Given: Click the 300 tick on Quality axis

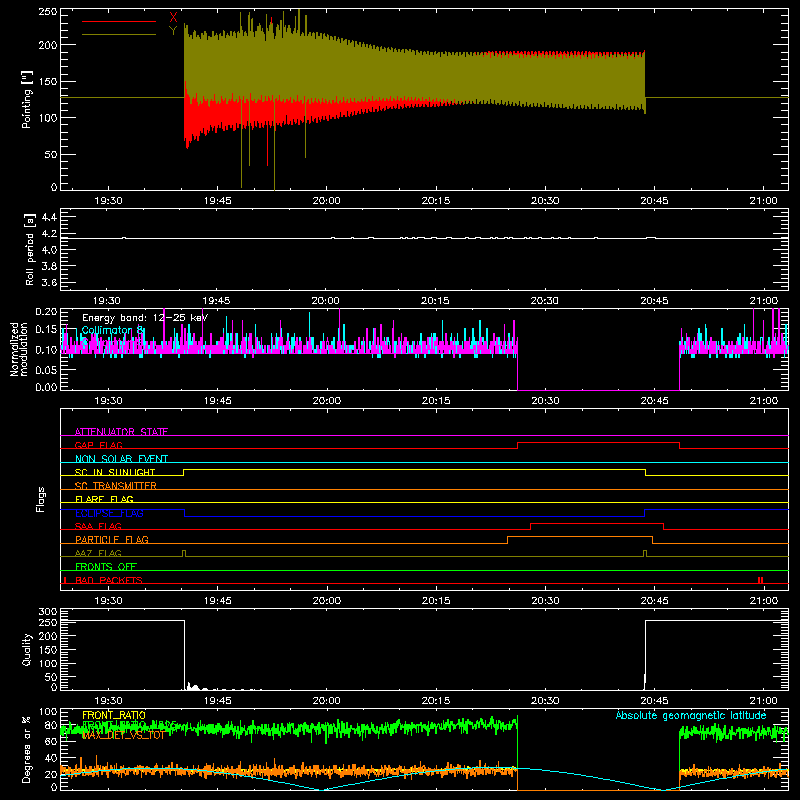Looking at the screenshot, I should point(48,612).
